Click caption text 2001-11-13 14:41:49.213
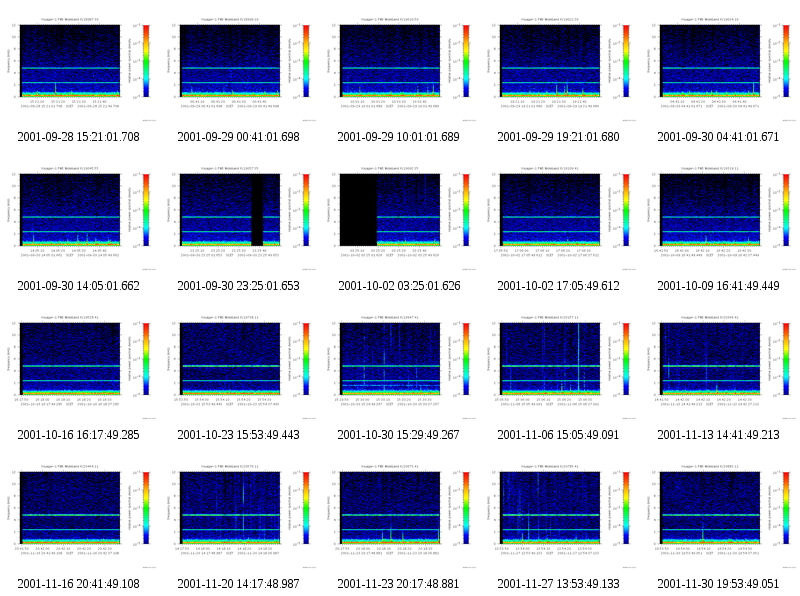This screenshot has width=800, height=596. pyautogui.click(x=718, y=435)
